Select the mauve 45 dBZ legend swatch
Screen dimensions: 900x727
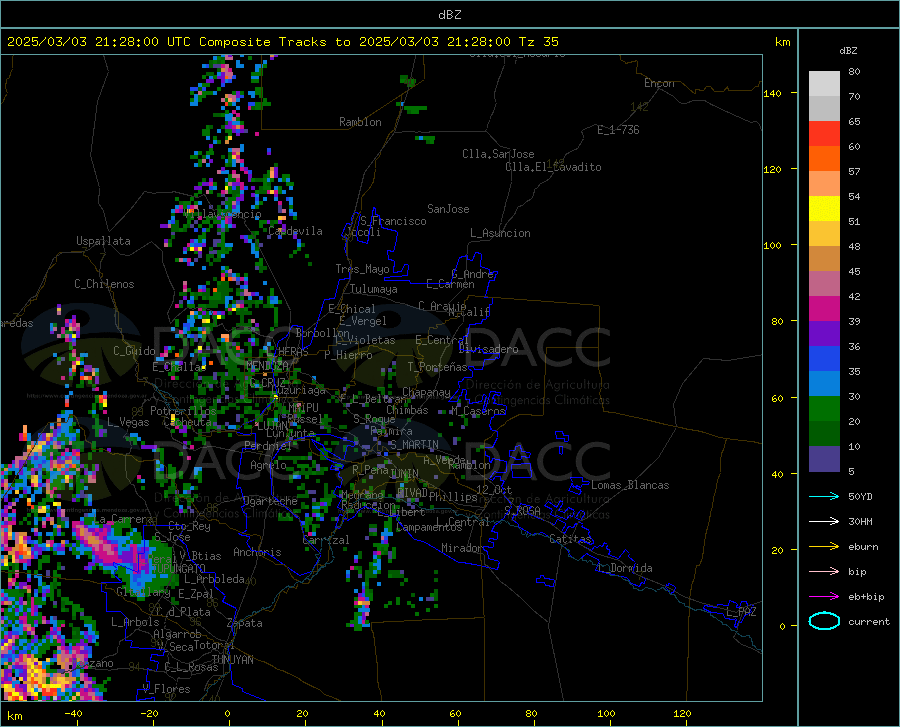824,283
